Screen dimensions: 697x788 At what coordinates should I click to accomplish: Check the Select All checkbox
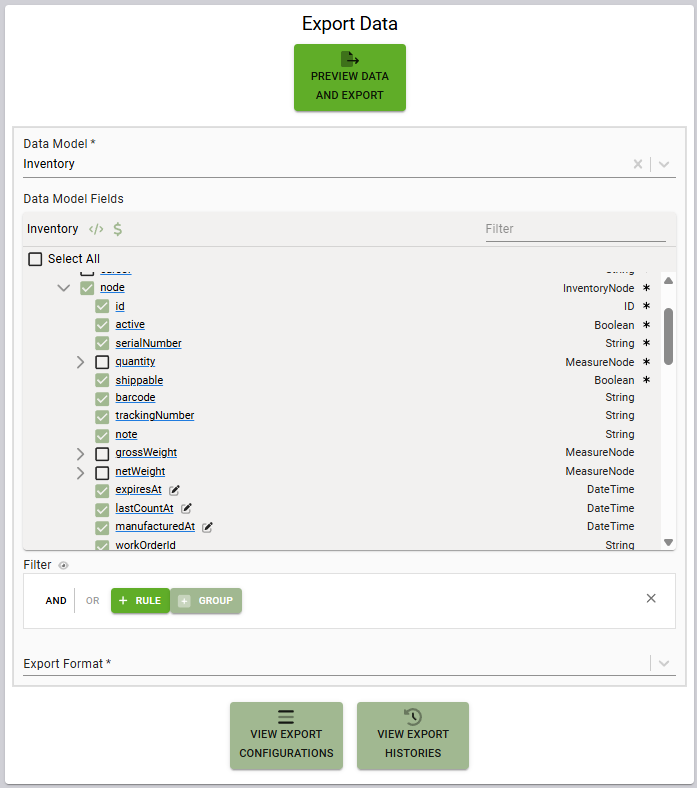tap(36, 259)
